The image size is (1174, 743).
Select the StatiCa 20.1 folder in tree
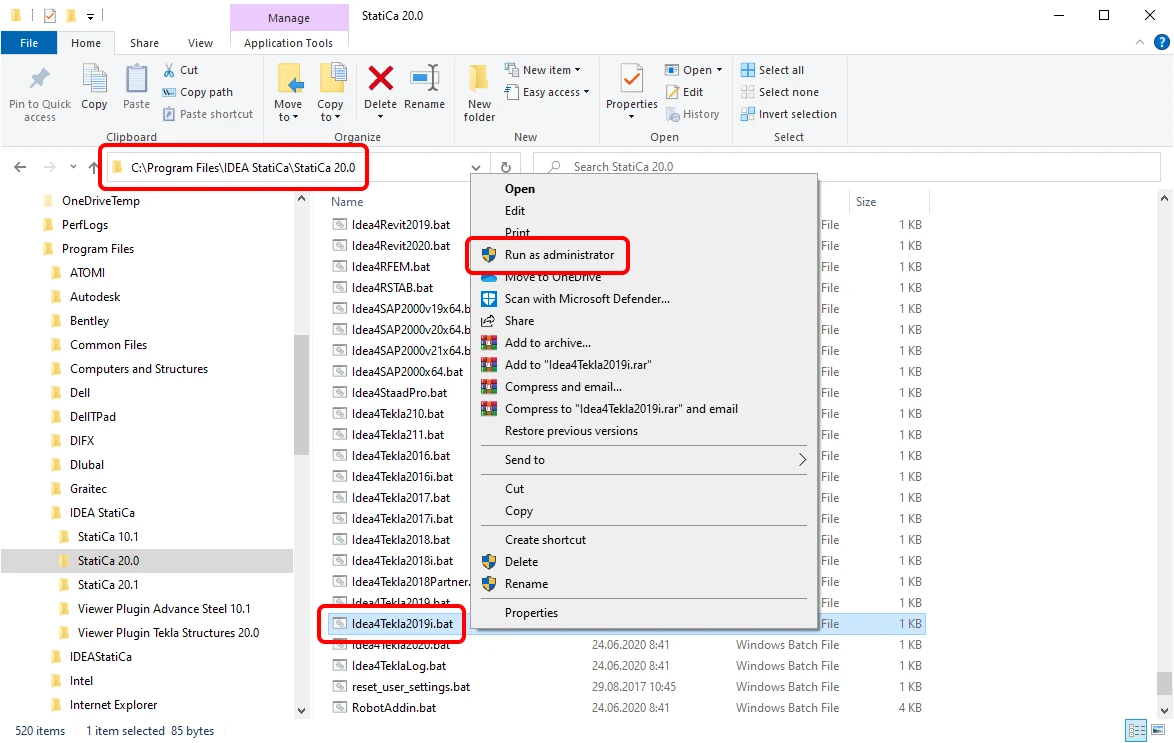[108, 585]
